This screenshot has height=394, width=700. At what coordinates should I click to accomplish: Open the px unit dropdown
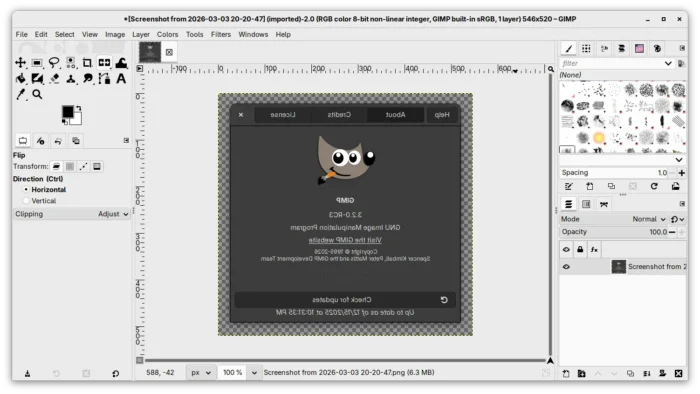tap(200, 373)
